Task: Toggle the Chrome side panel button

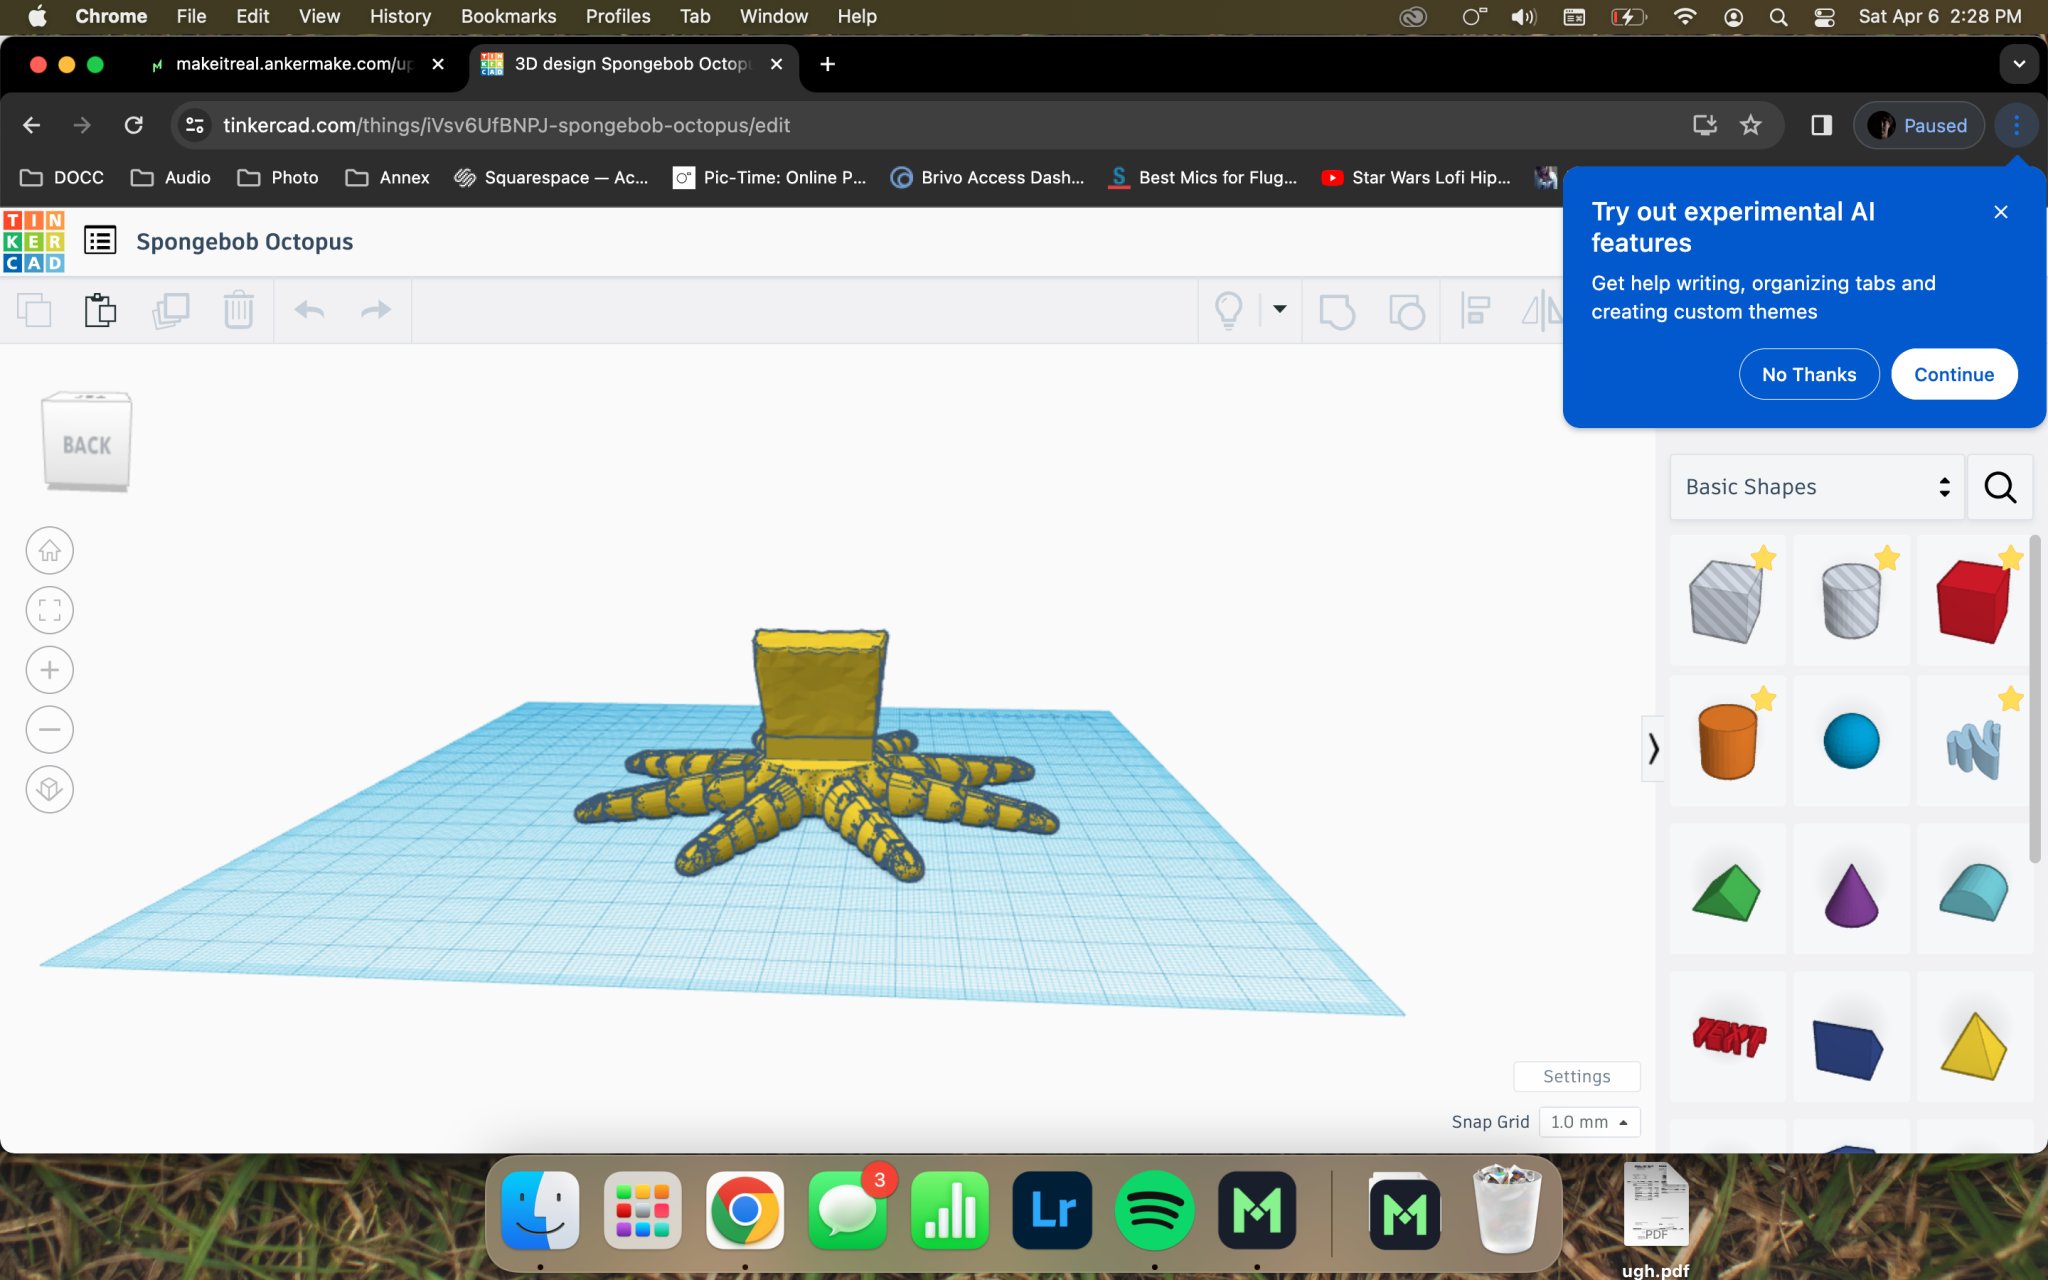Action: [1821, 125]
